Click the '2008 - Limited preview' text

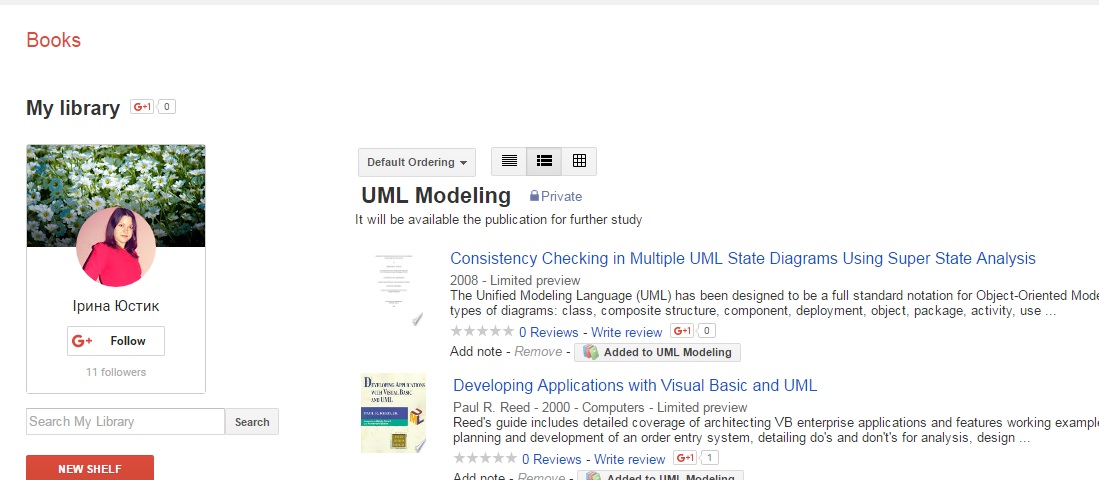tap(515, 280)
